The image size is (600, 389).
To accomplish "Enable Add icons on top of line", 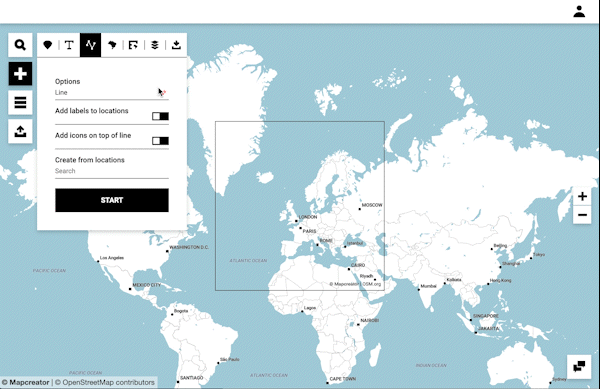I will coord(160,141).
